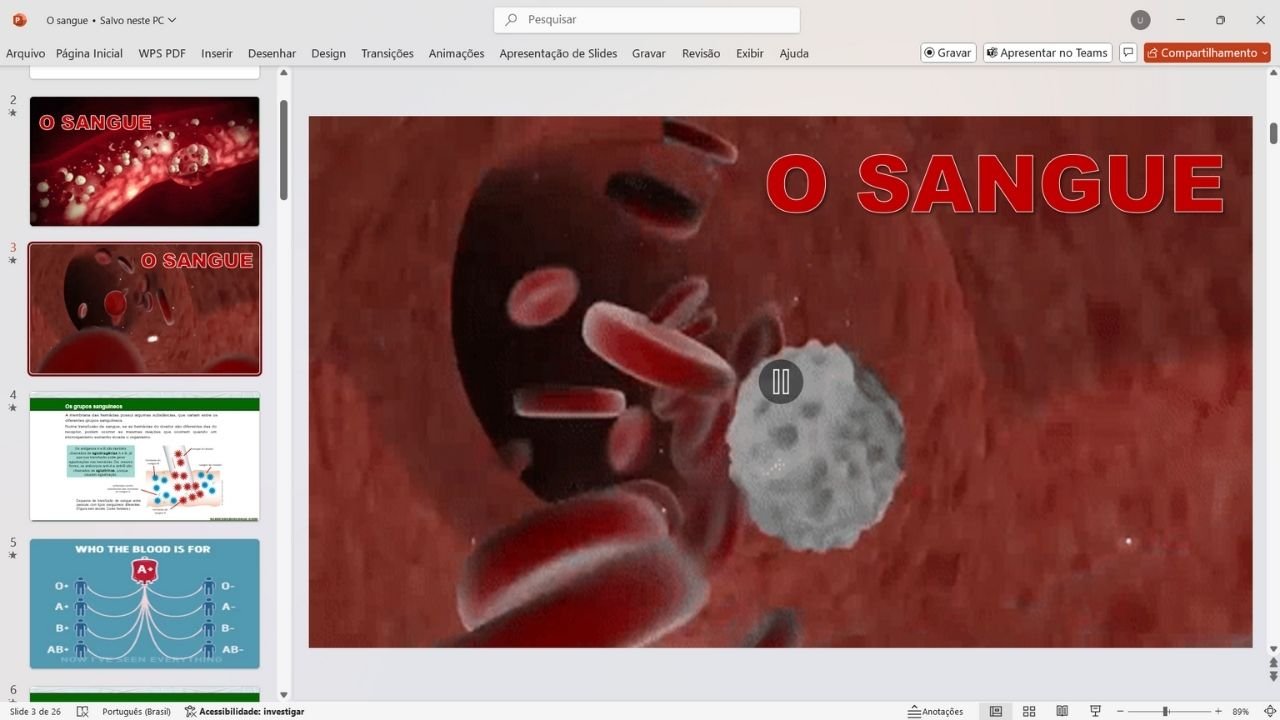Click the slide panel vertical scrollbar thumb
The height and width of the screenshot is (720, 1280).
(x=283, y=150)
